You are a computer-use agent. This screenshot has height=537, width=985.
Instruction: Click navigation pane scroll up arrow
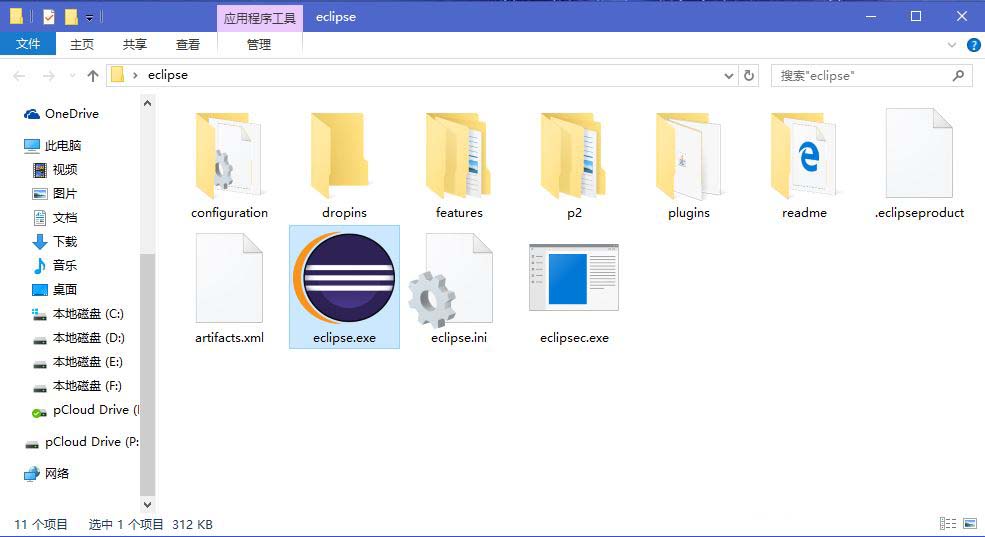tap(147, 102)
